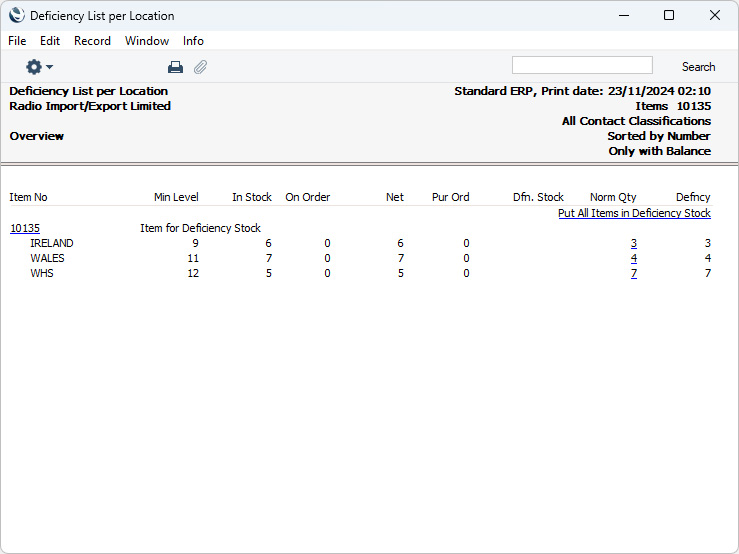Click the Standard ERP app logo

click(16, 15)
